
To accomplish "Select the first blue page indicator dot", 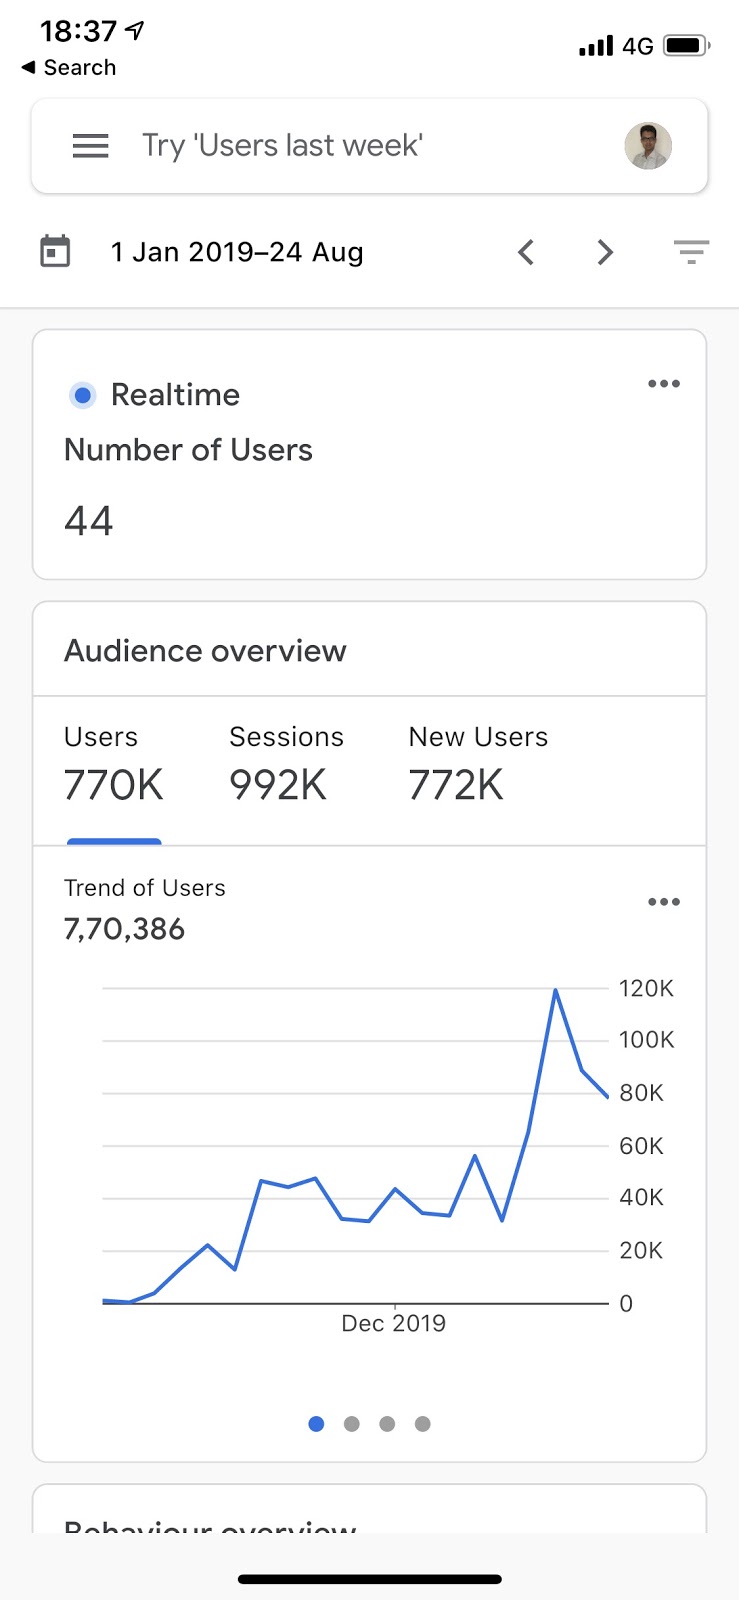I will pyautogui.click(x=316, y=1424).
